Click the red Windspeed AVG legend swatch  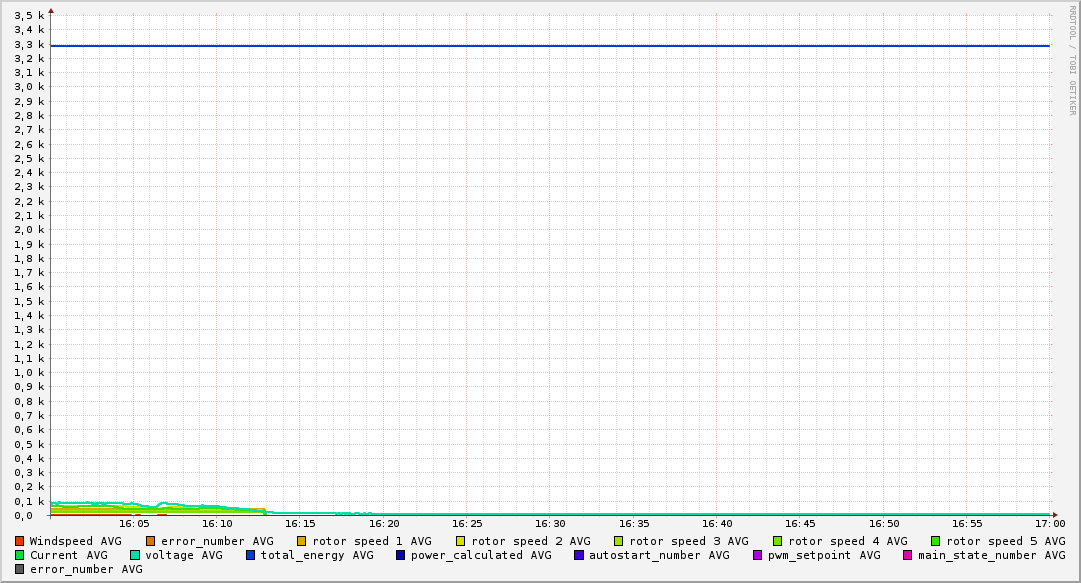(x=19, y=541)
